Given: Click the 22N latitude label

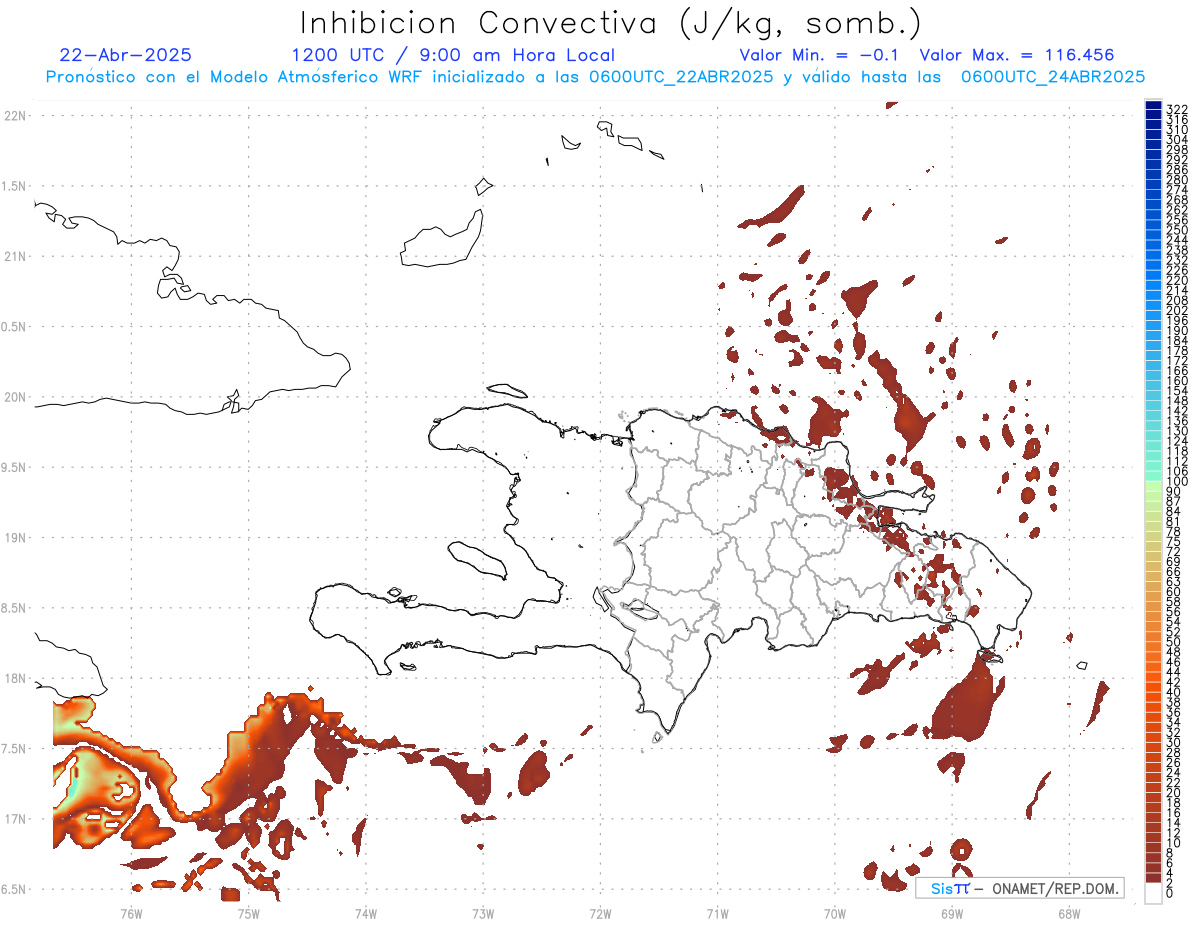Looking at the screenshot, I should click(x=15, y=115).
